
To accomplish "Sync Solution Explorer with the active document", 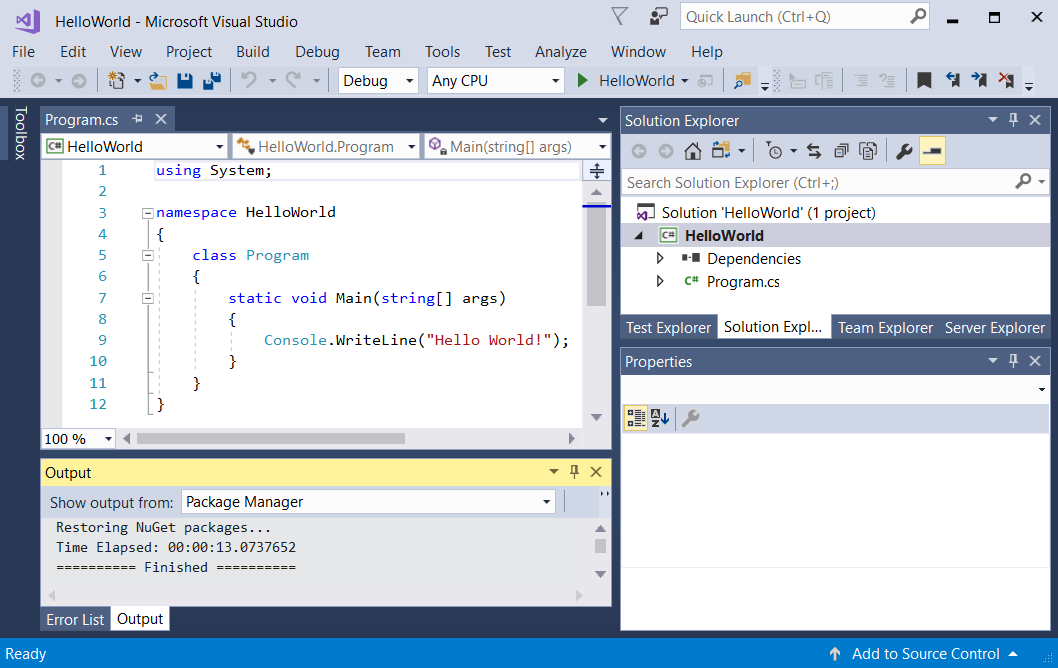I will point(812,150).
